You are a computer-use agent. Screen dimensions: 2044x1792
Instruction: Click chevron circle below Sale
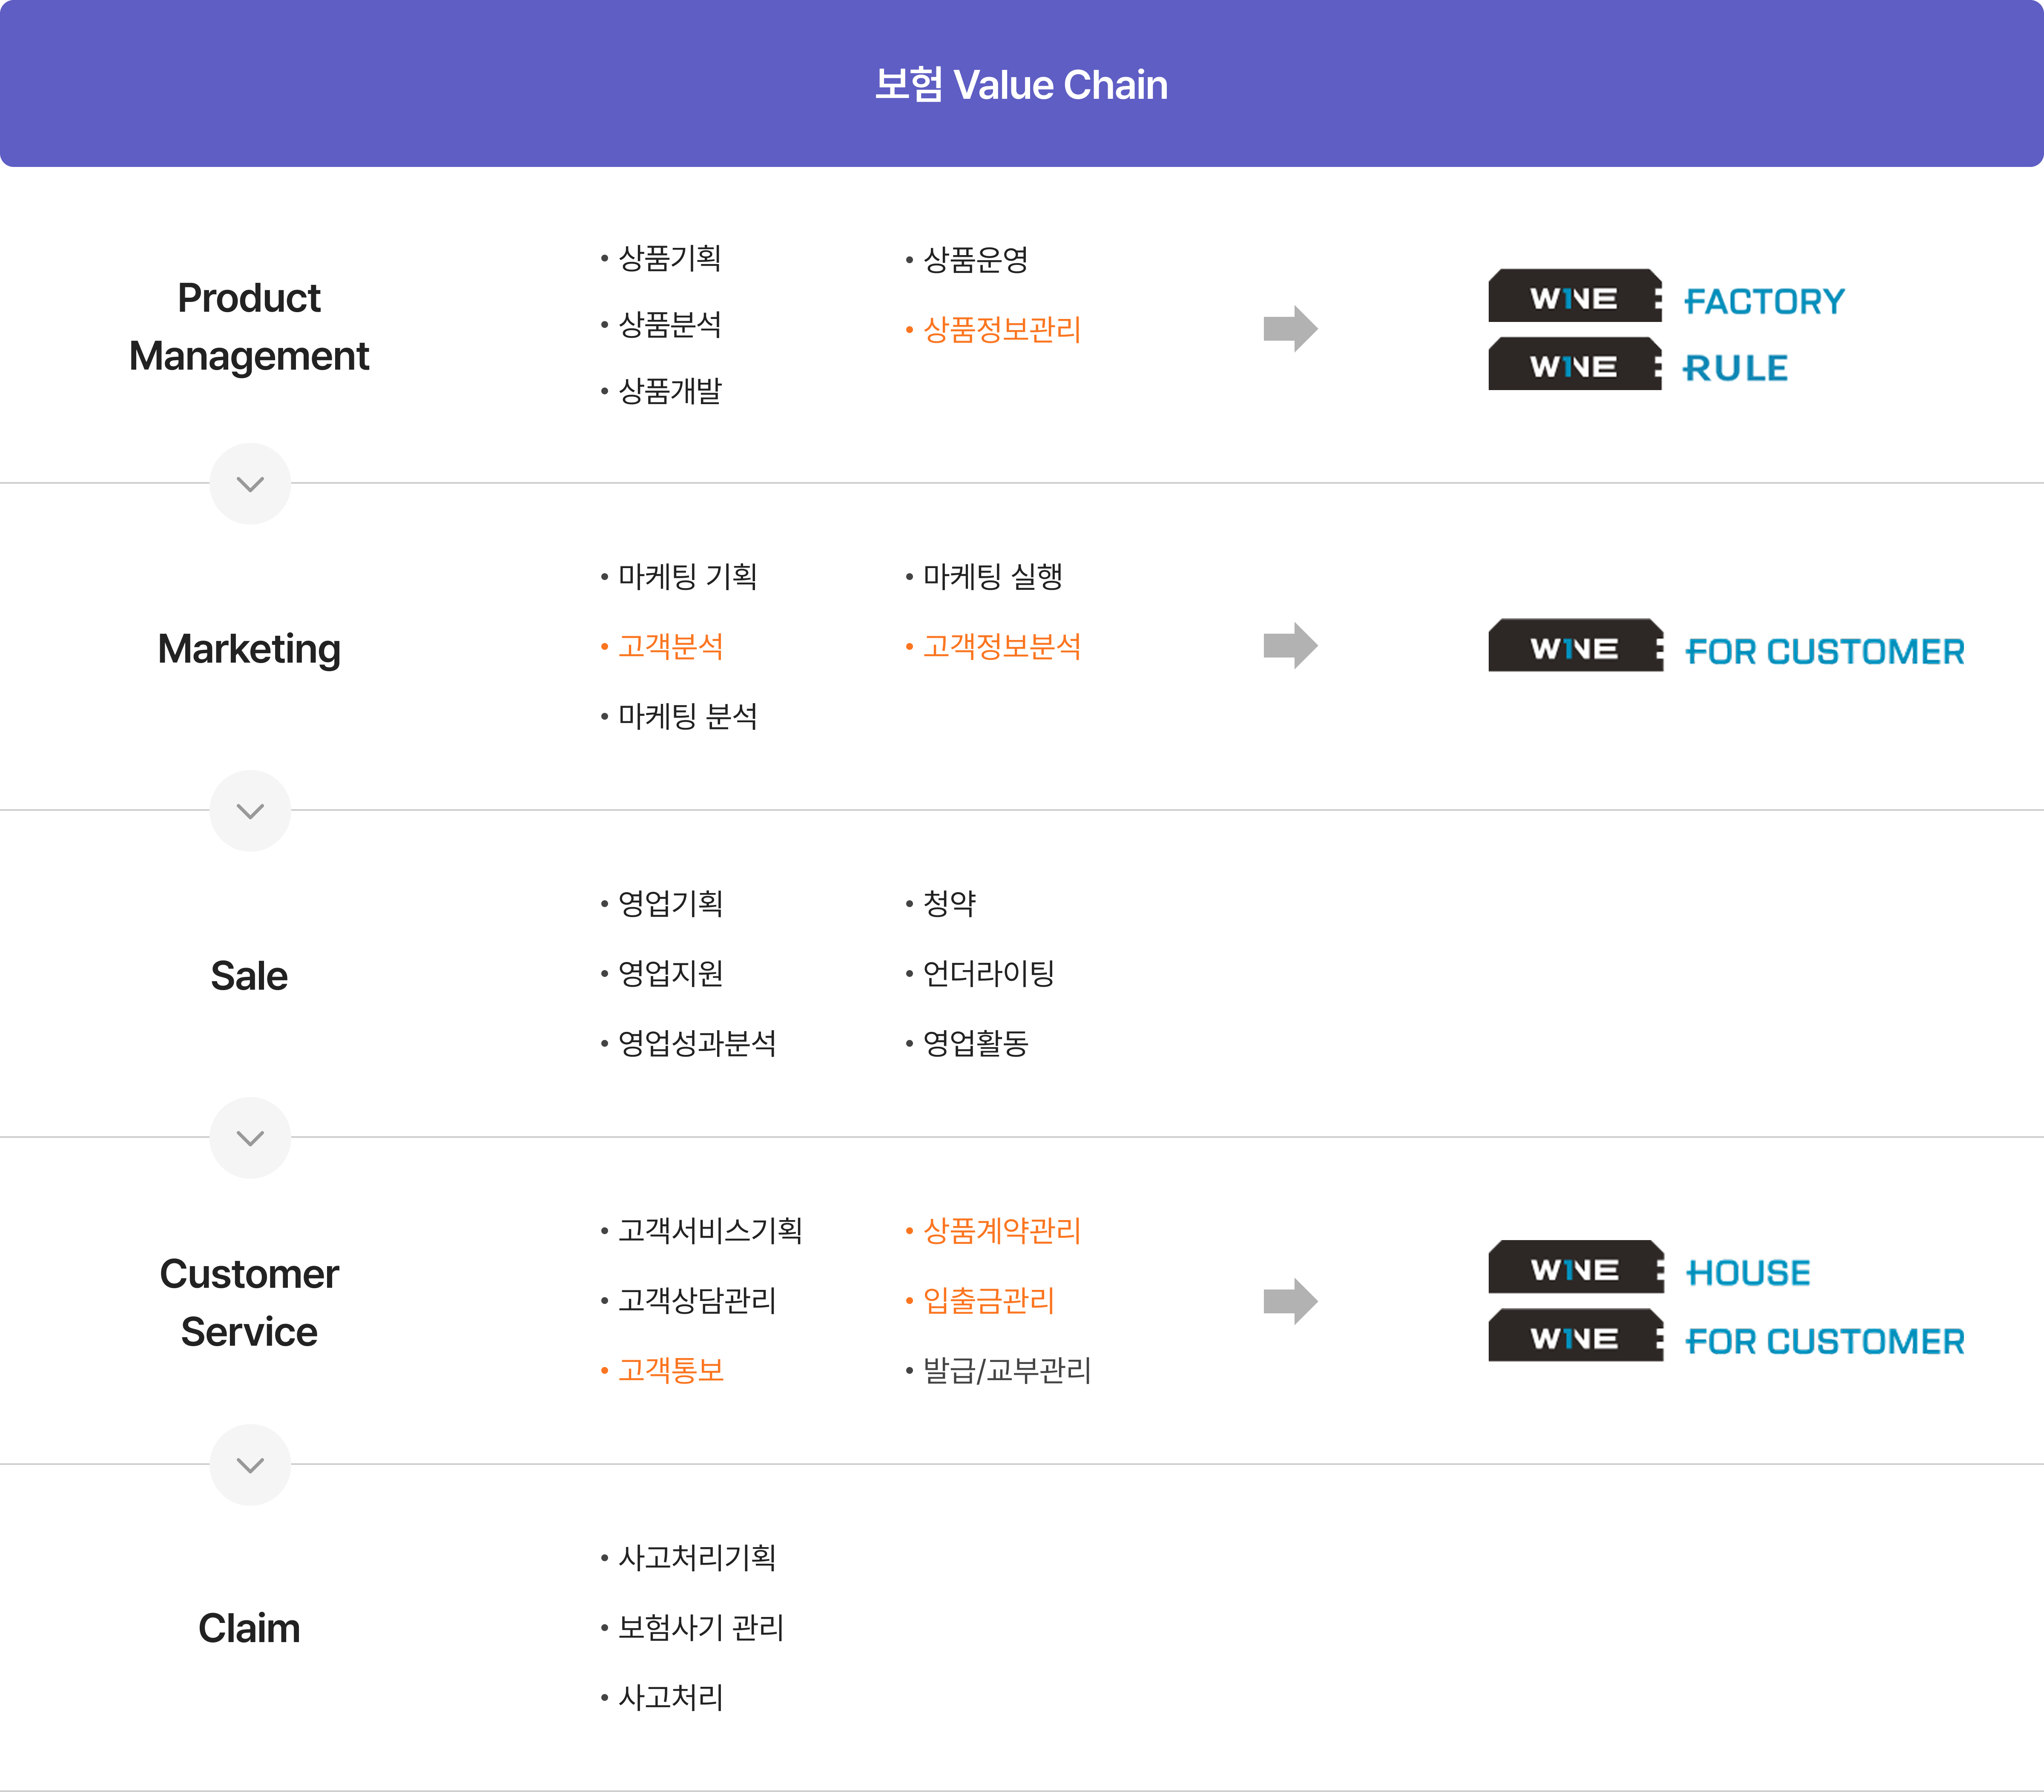coord(250,1138)
